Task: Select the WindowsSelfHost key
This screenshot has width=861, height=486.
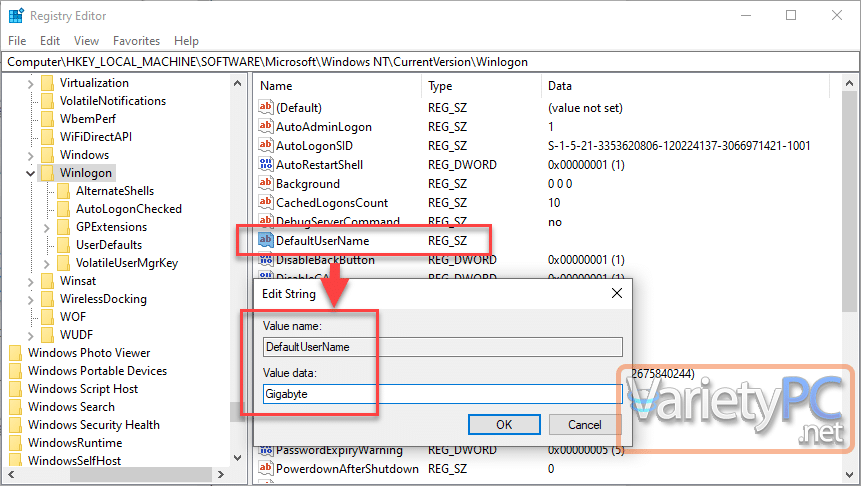Action: click(x=75, y=461)
